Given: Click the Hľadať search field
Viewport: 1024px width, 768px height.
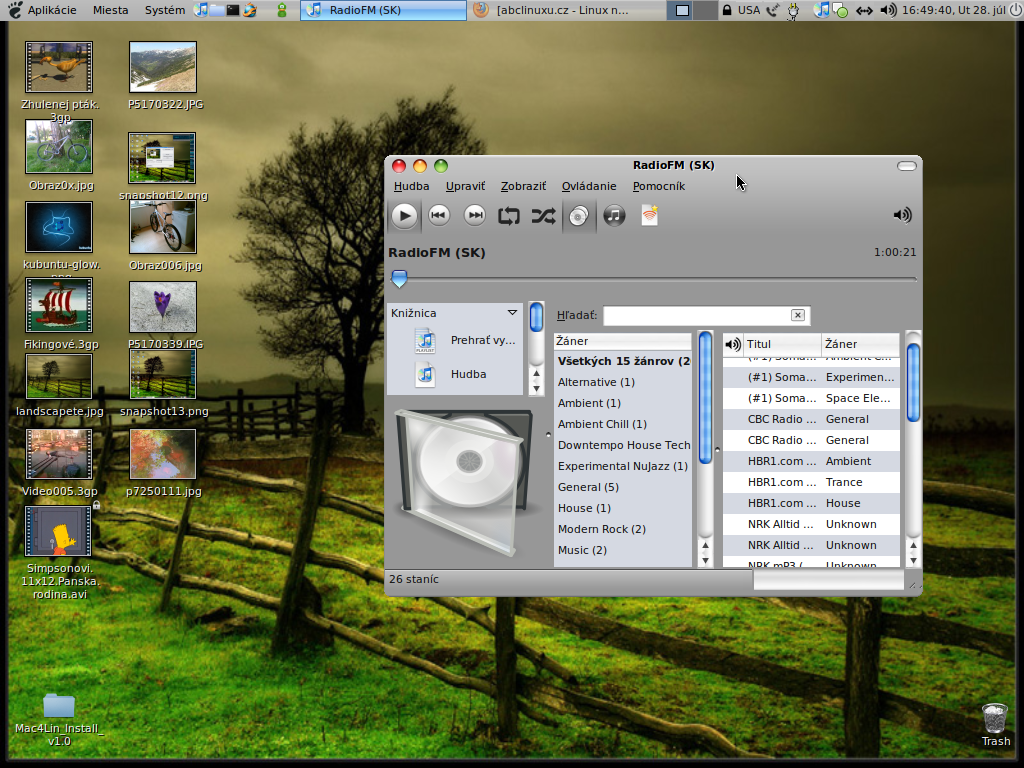Looking at the screenshot, I should coord(696,315).
